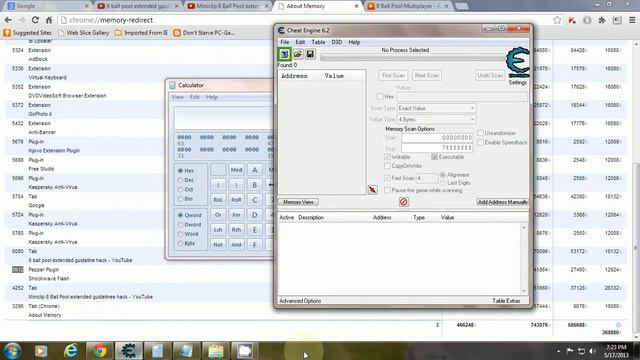Open Internet Explorer from taskbar
This screenshot has height=360, width=640.
[x=71, y=351]
